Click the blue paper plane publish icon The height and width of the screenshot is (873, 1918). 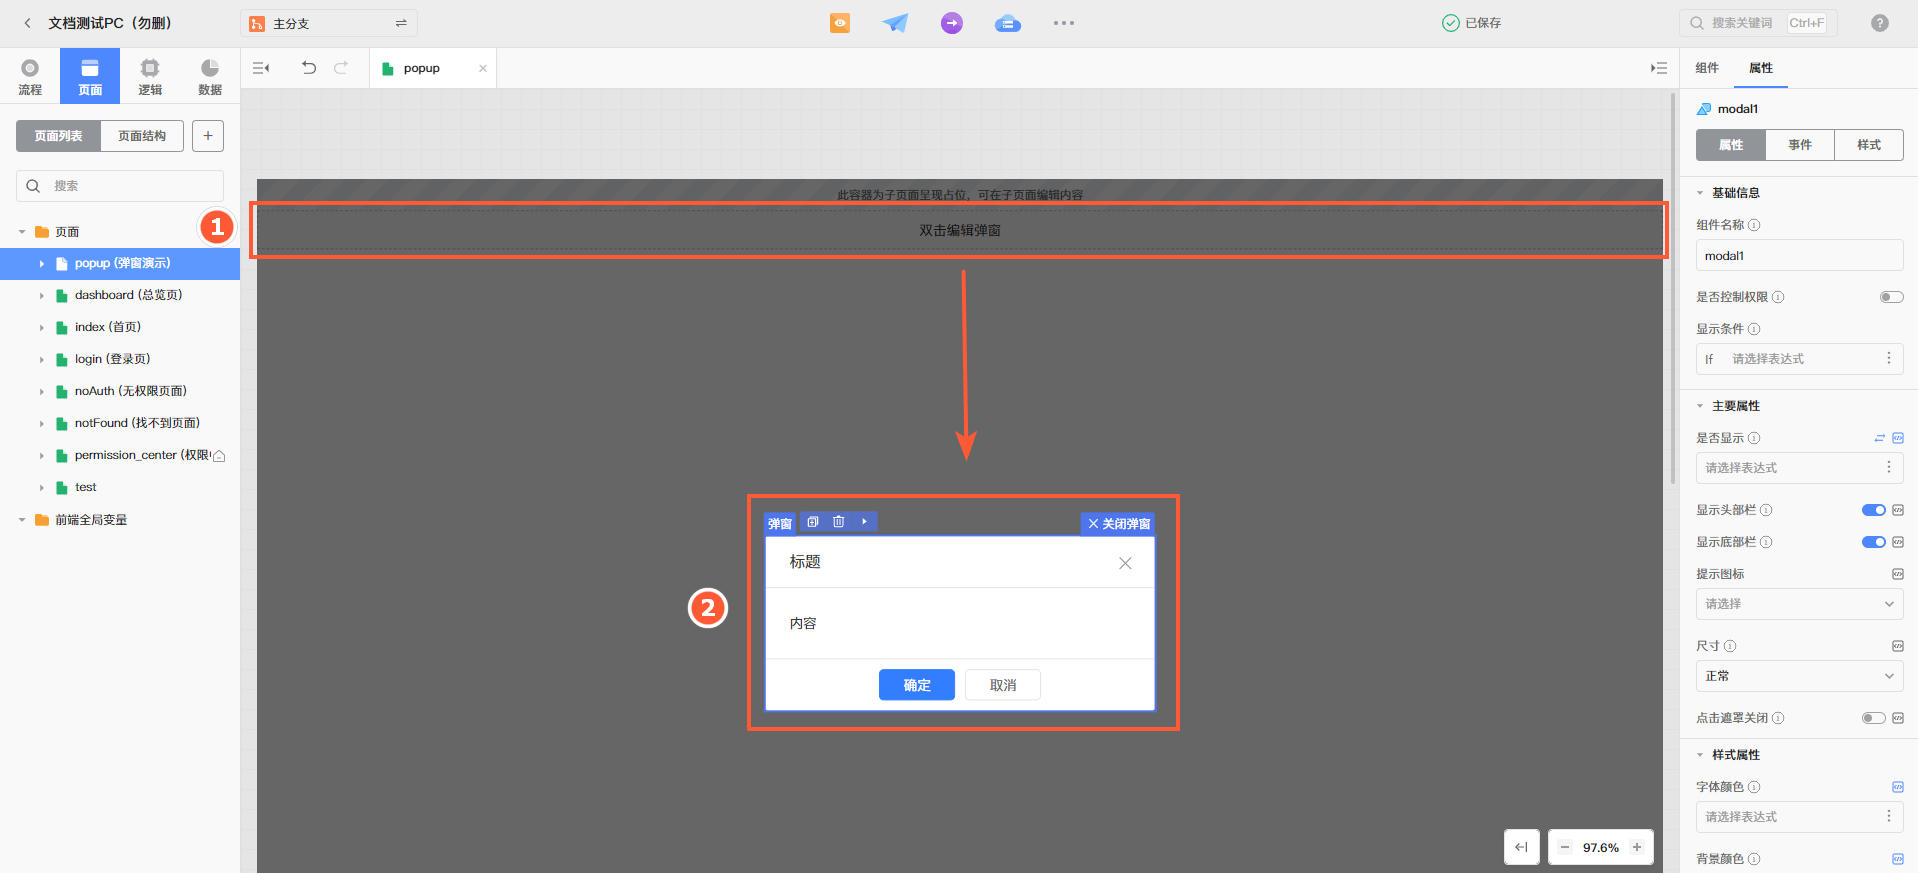[895, 23]
